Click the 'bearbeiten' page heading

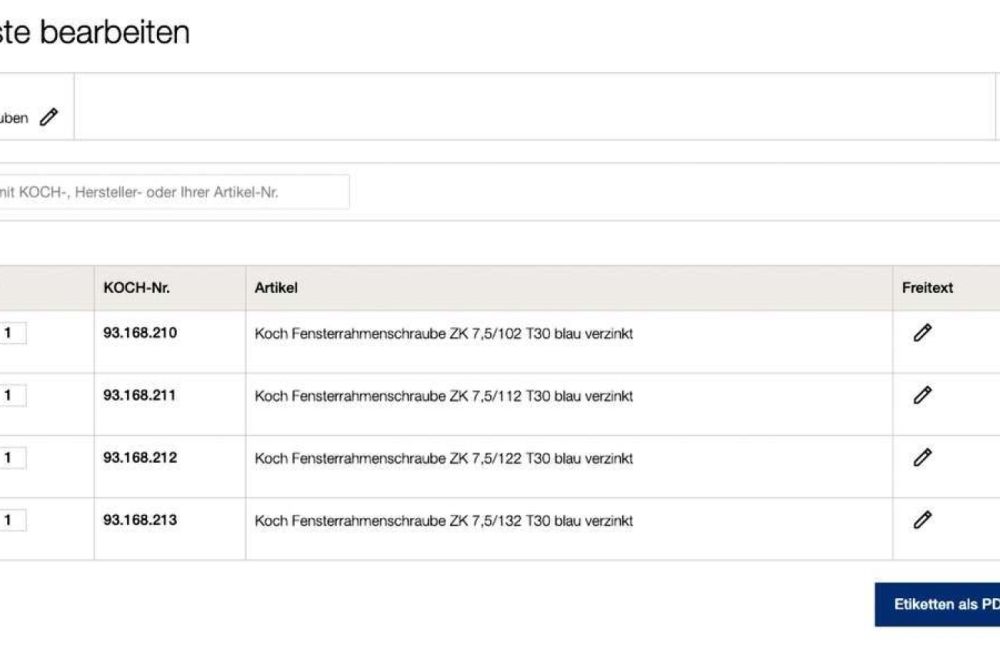[x=115, y=32]
